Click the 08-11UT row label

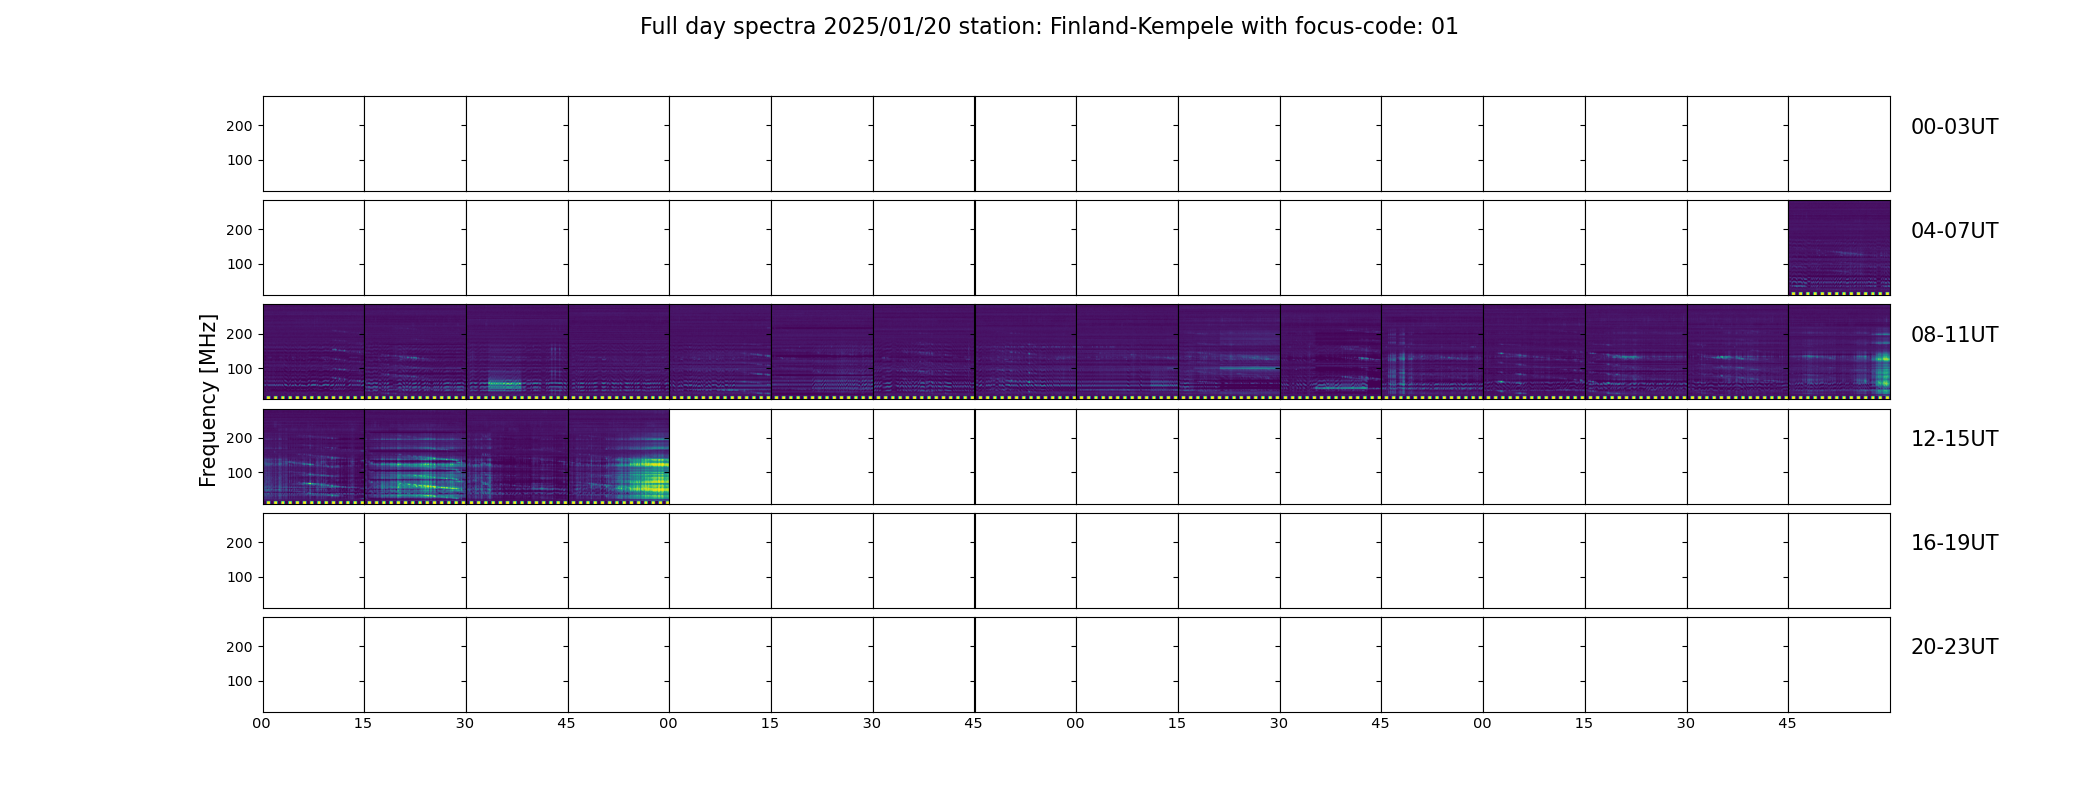click(x=1954, y=335)
